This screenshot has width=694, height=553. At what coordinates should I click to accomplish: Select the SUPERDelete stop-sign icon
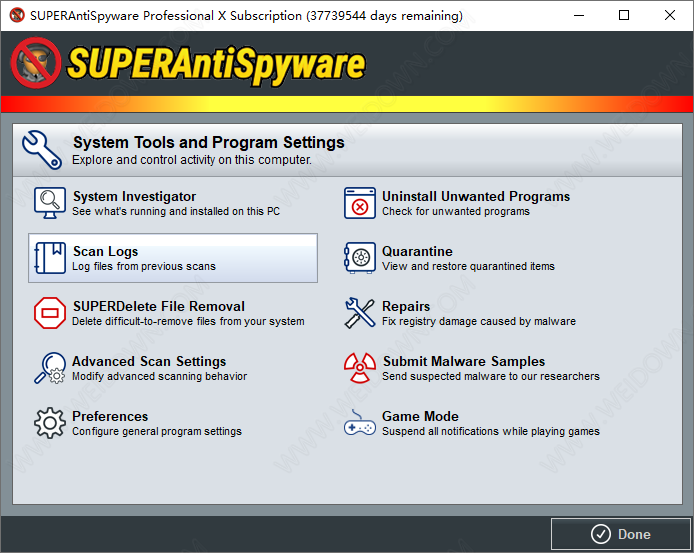pos(50,313)
